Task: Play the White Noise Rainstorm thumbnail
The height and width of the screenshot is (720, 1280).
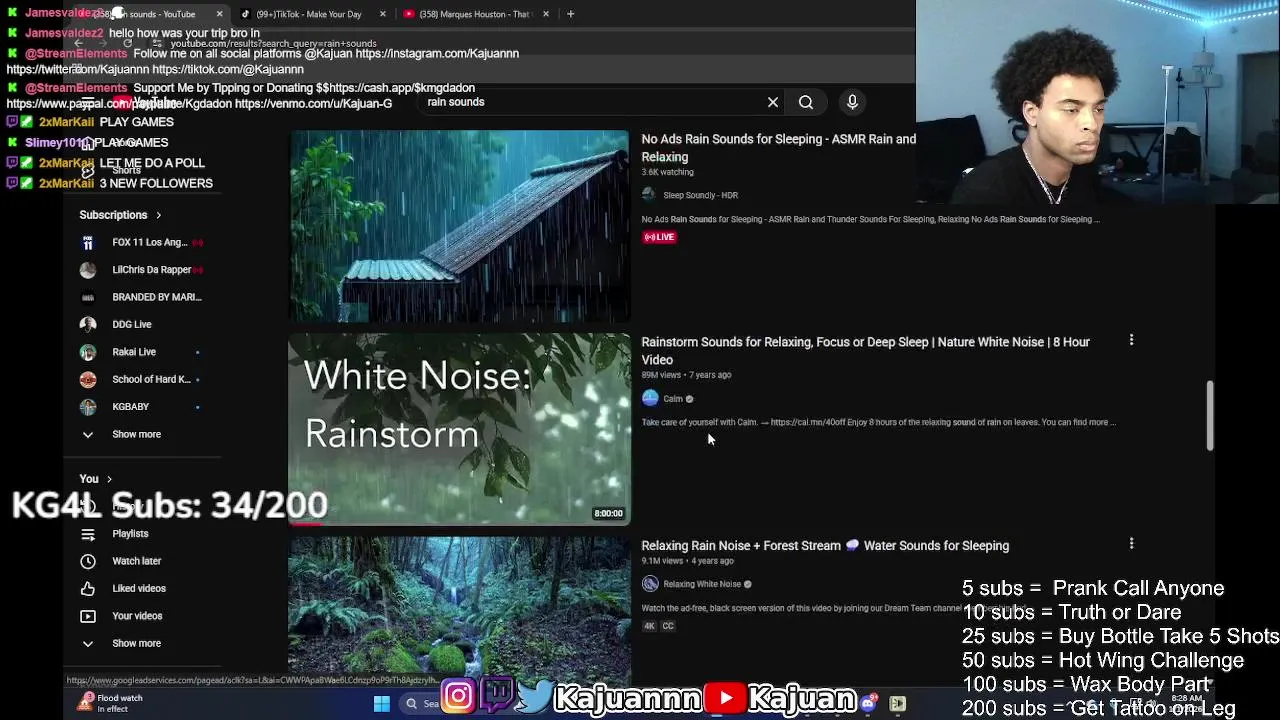Action: (x=460, y=429)
